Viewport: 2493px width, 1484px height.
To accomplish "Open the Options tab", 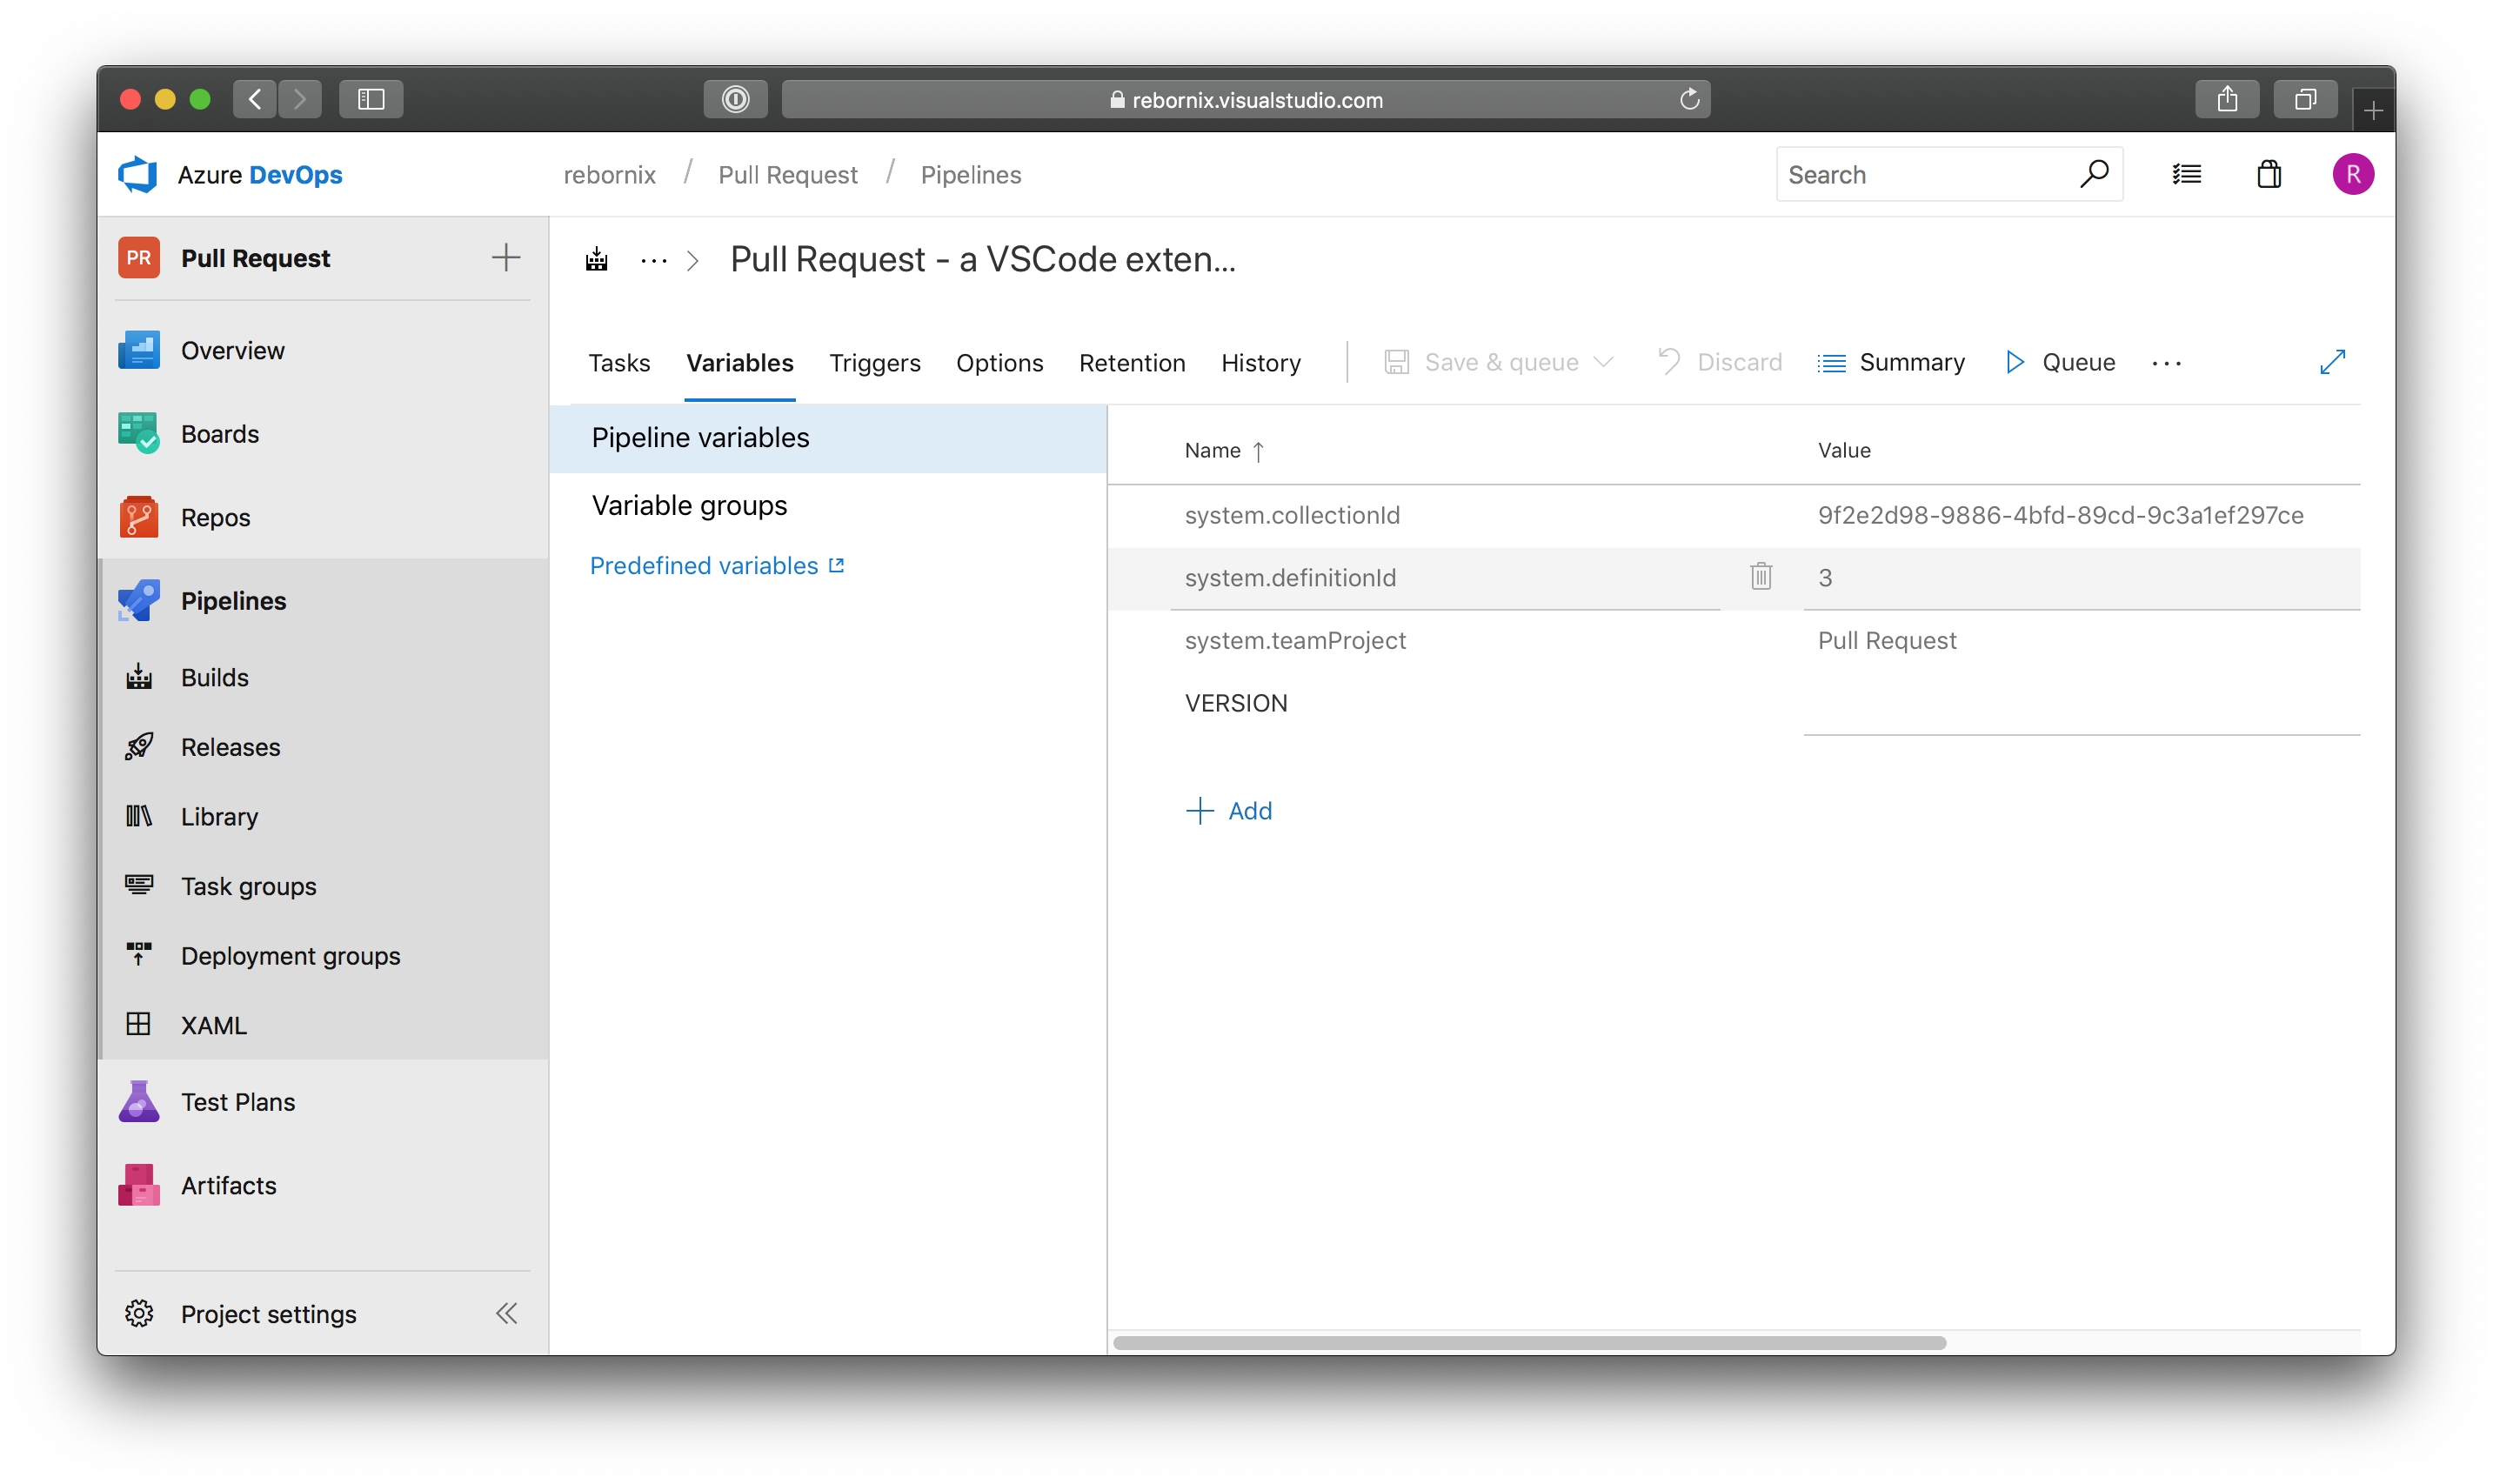I will [x=999, y=362].
